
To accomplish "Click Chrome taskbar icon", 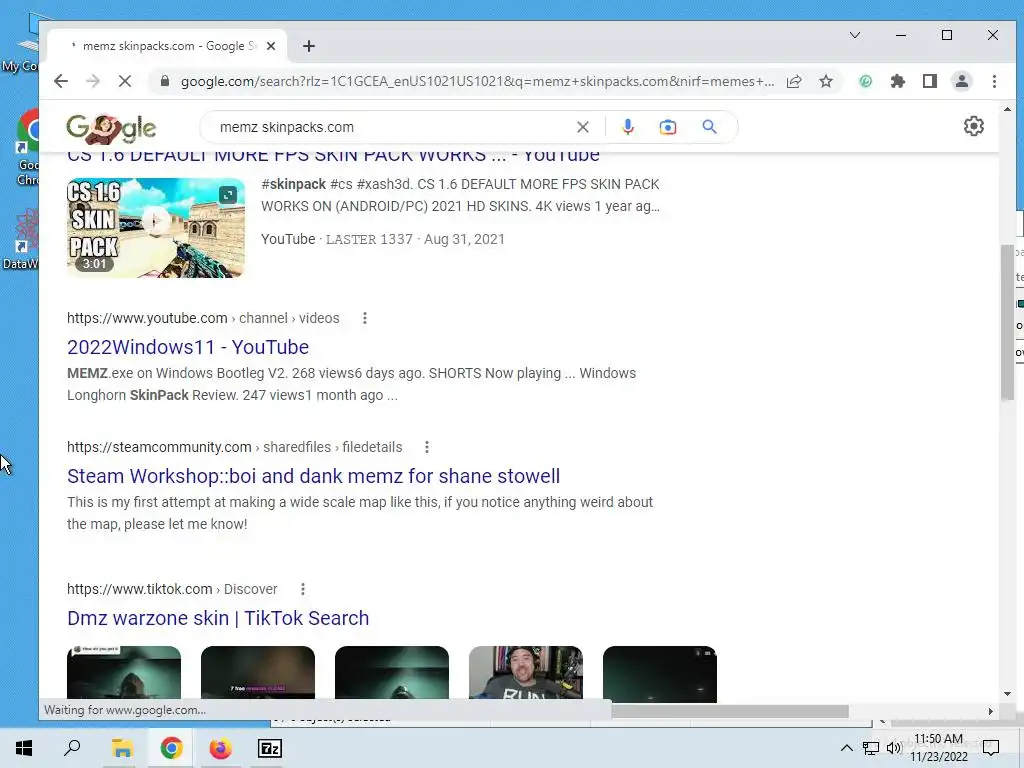I will 171,748.
